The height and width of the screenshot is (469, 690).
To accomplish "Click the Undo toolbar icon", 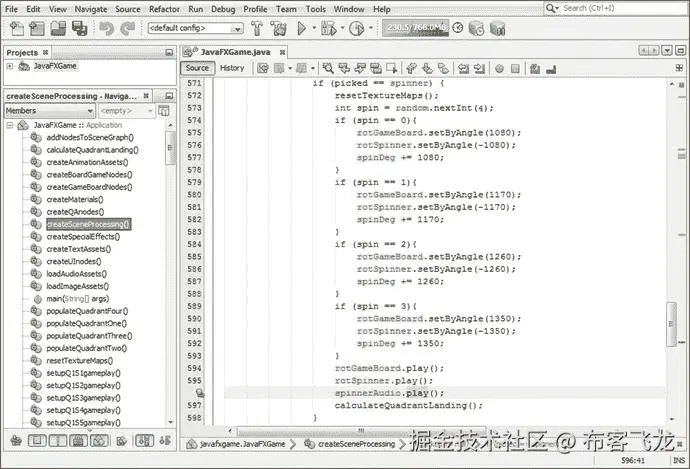I will pyautogui.click(x=106, y=29).
